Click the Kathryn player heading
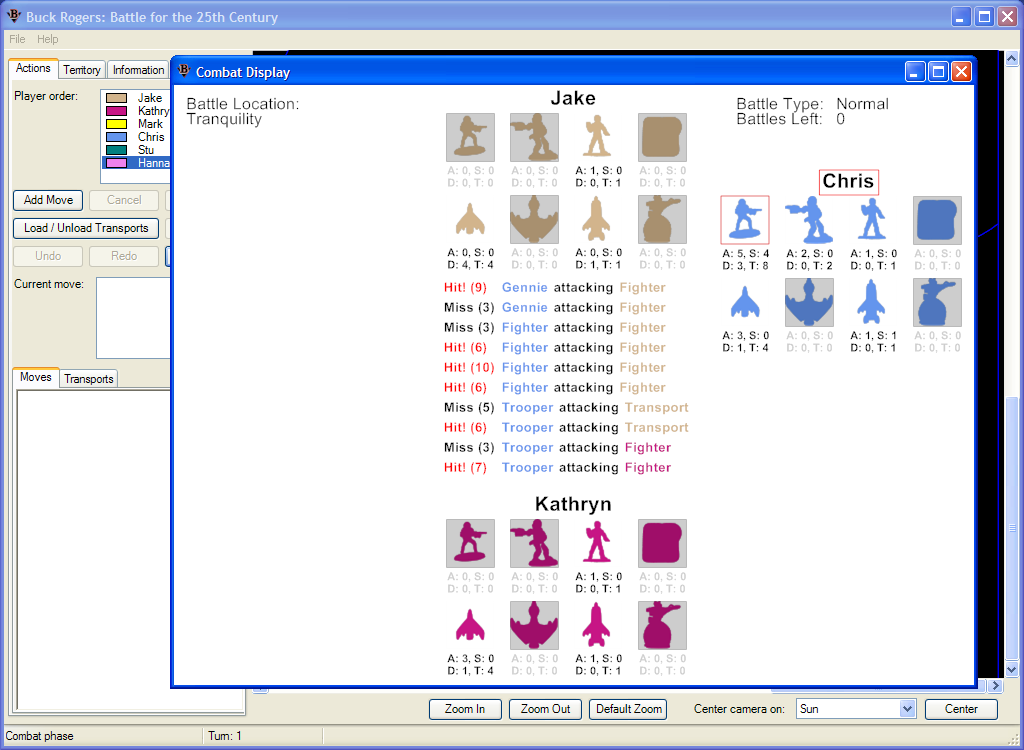 point(573,504)
